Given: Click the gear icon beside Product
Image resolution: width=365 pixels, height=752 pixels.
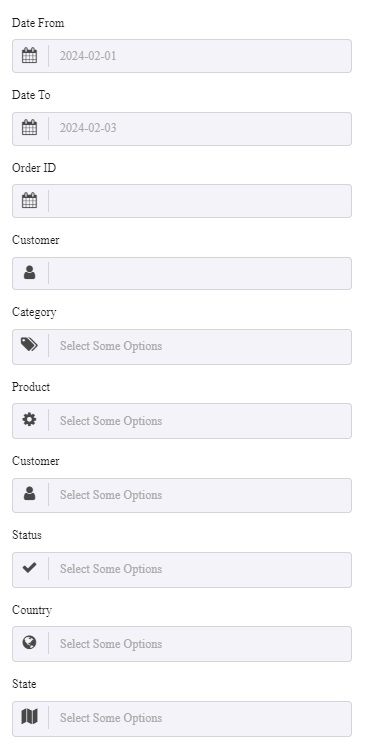Looking at the screenshot, I should pos(29,420).
